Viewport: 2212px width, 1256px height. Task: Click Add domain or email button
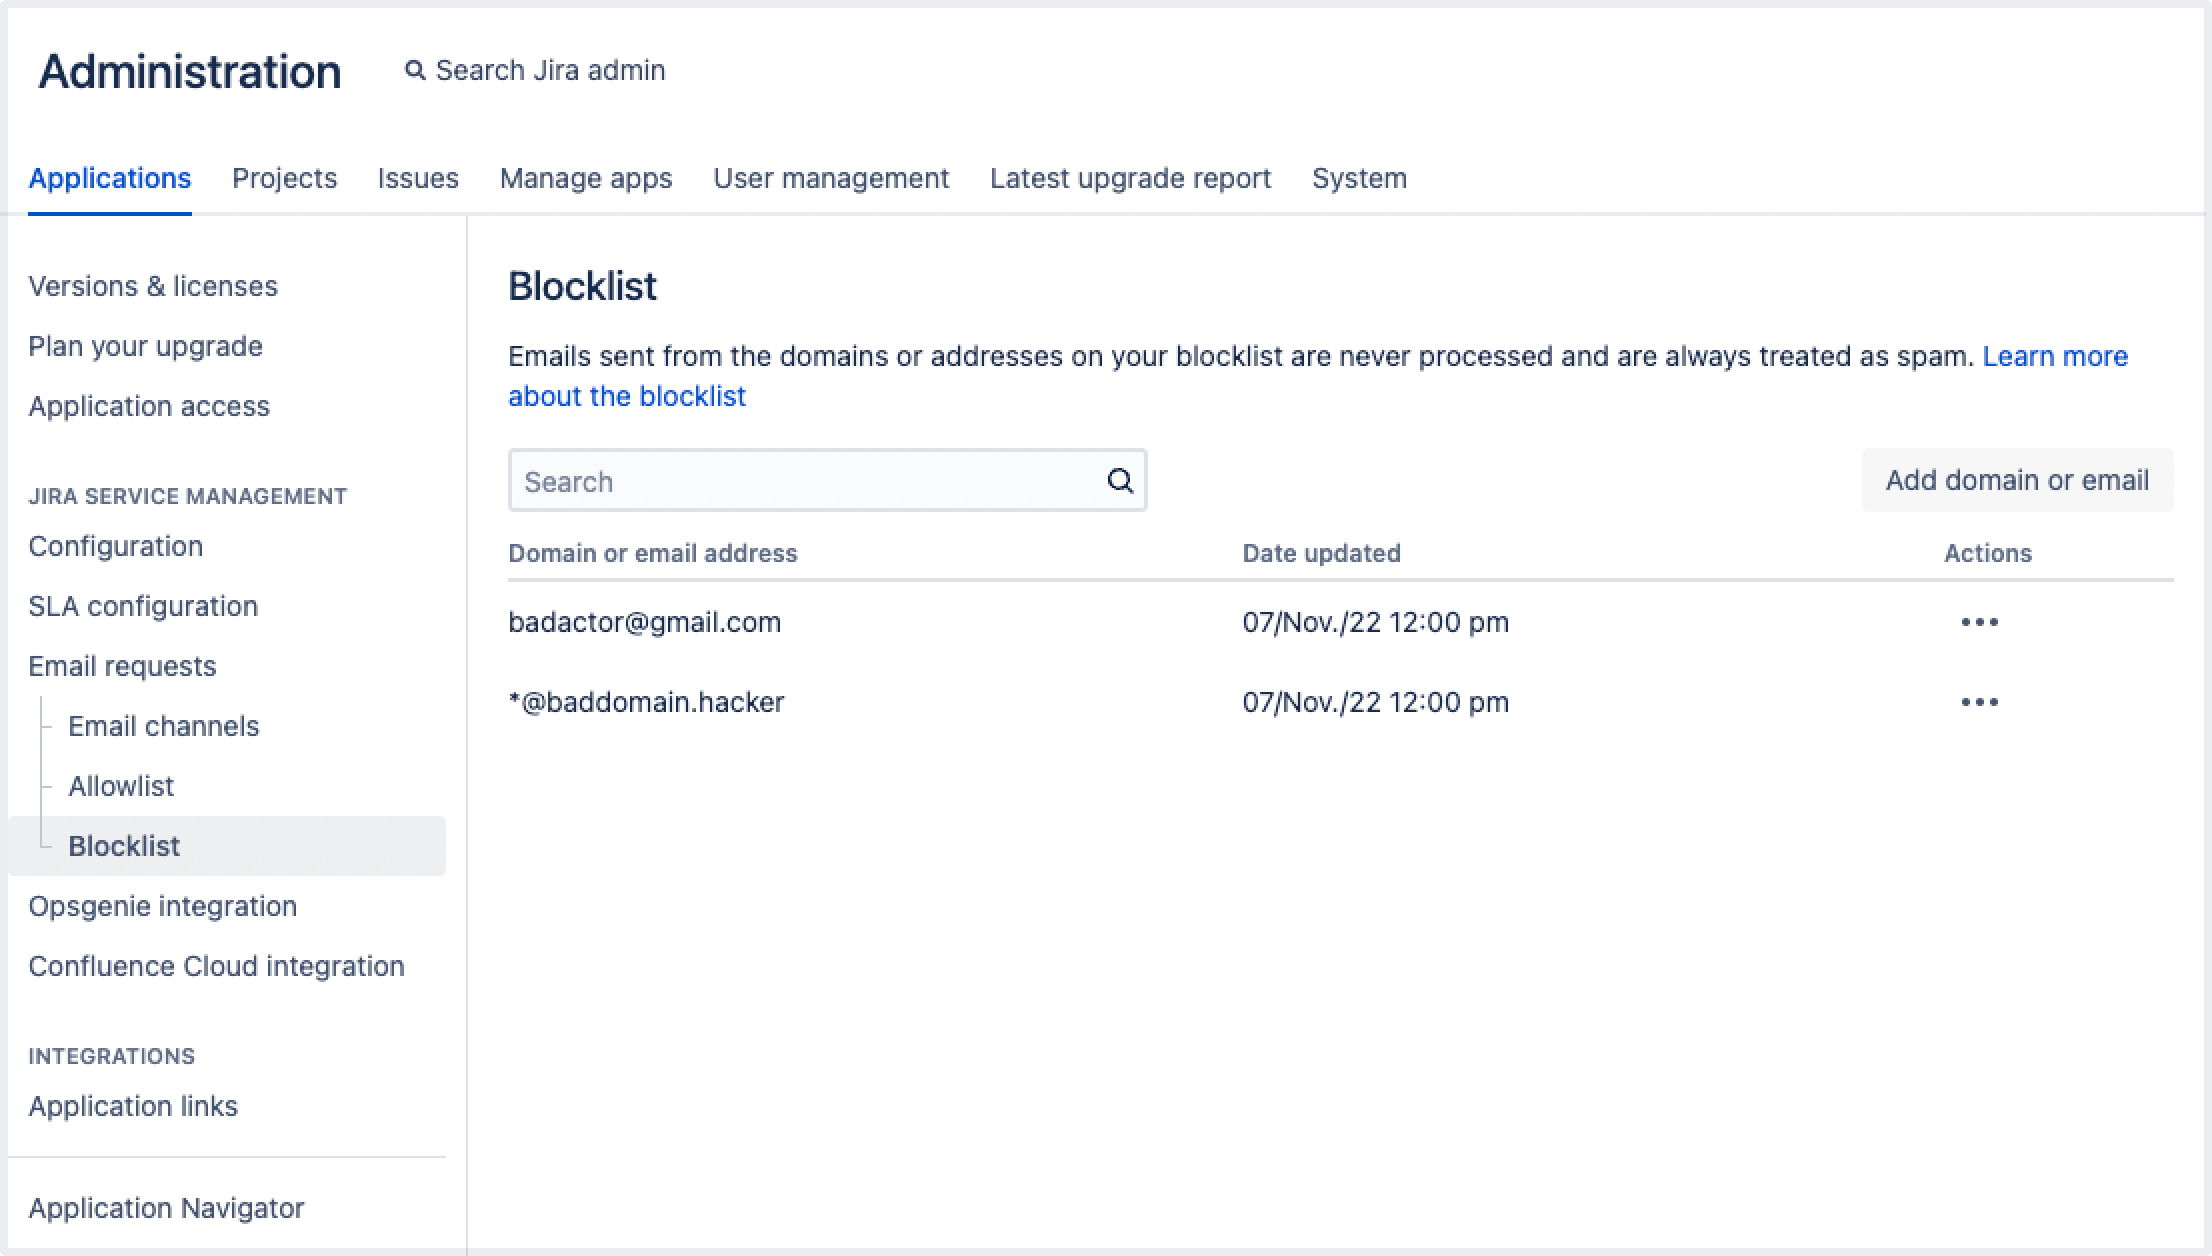(x=2016, y=480)
